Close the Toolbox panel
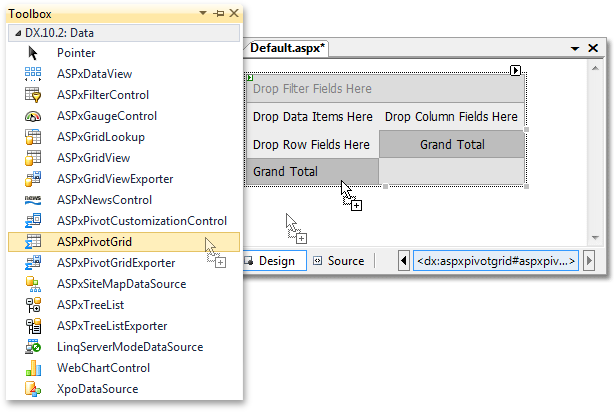 234,13
